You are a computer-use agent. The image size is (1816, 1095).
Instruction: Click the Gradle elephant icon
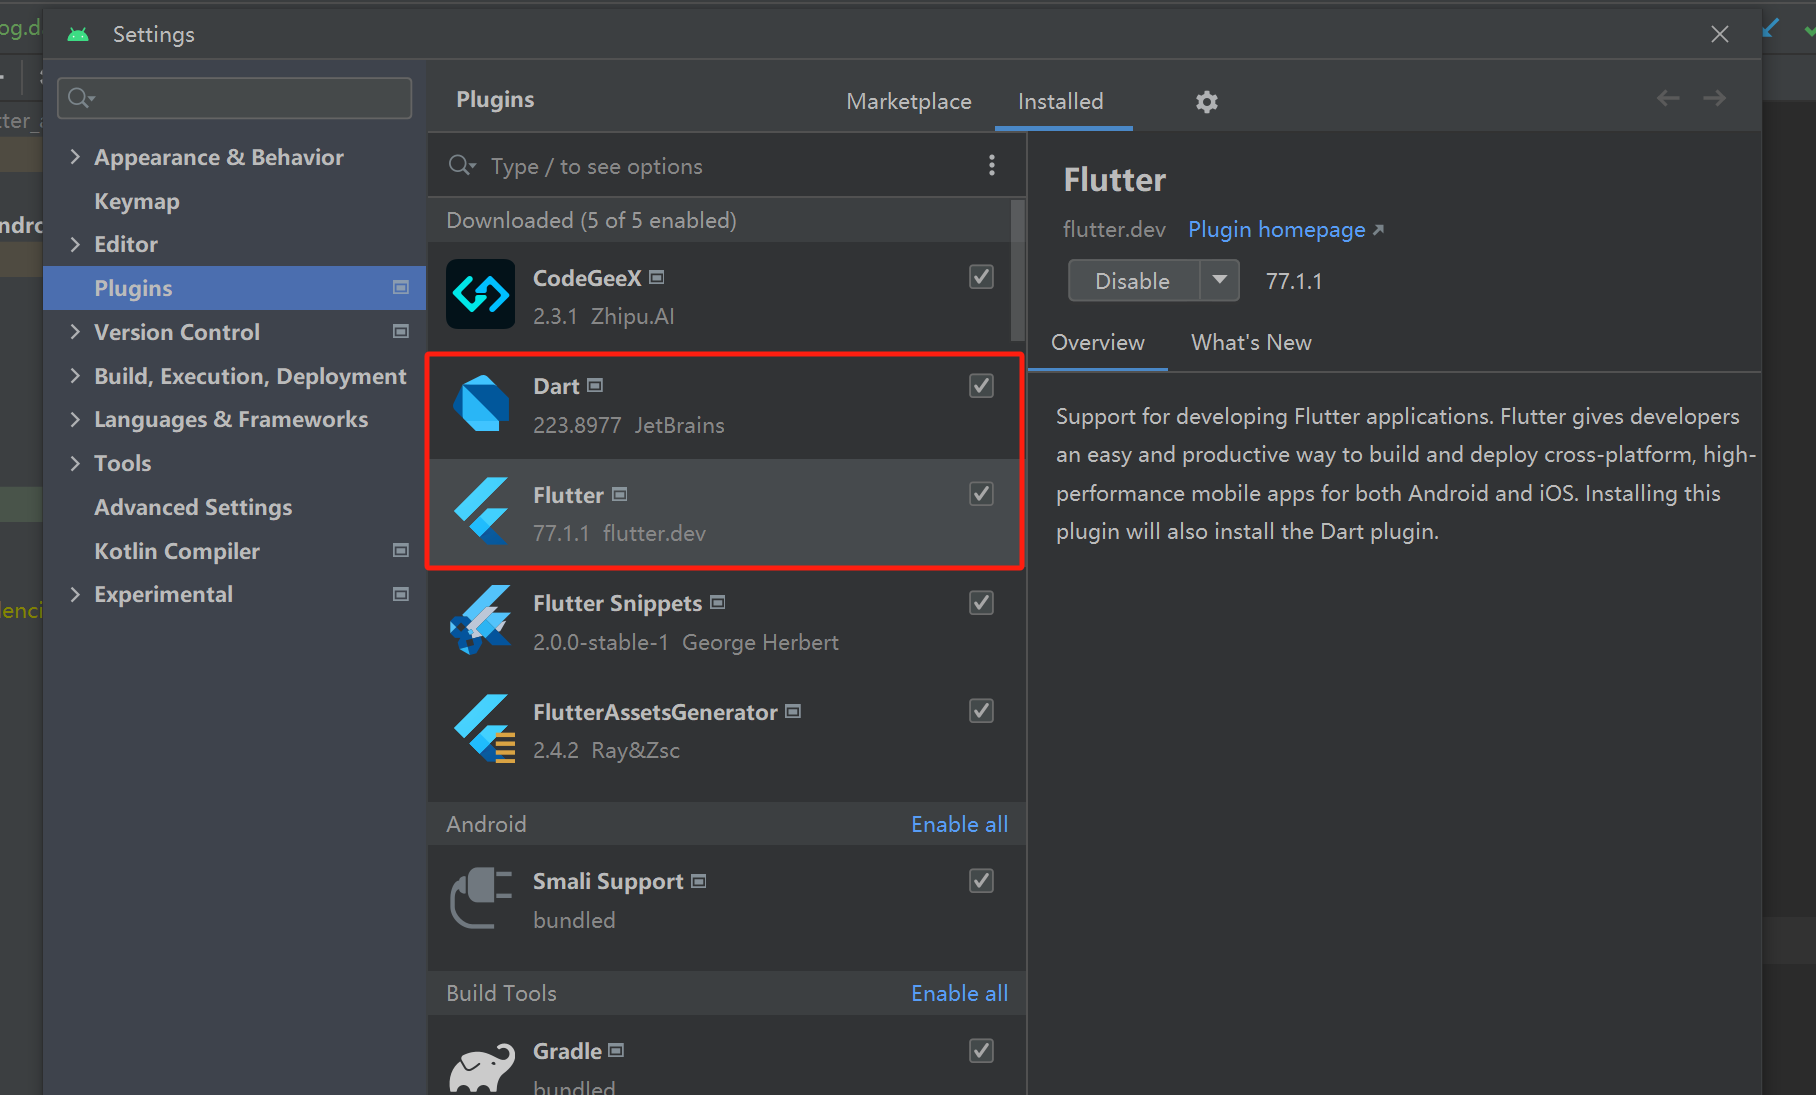click(482, 1068)
